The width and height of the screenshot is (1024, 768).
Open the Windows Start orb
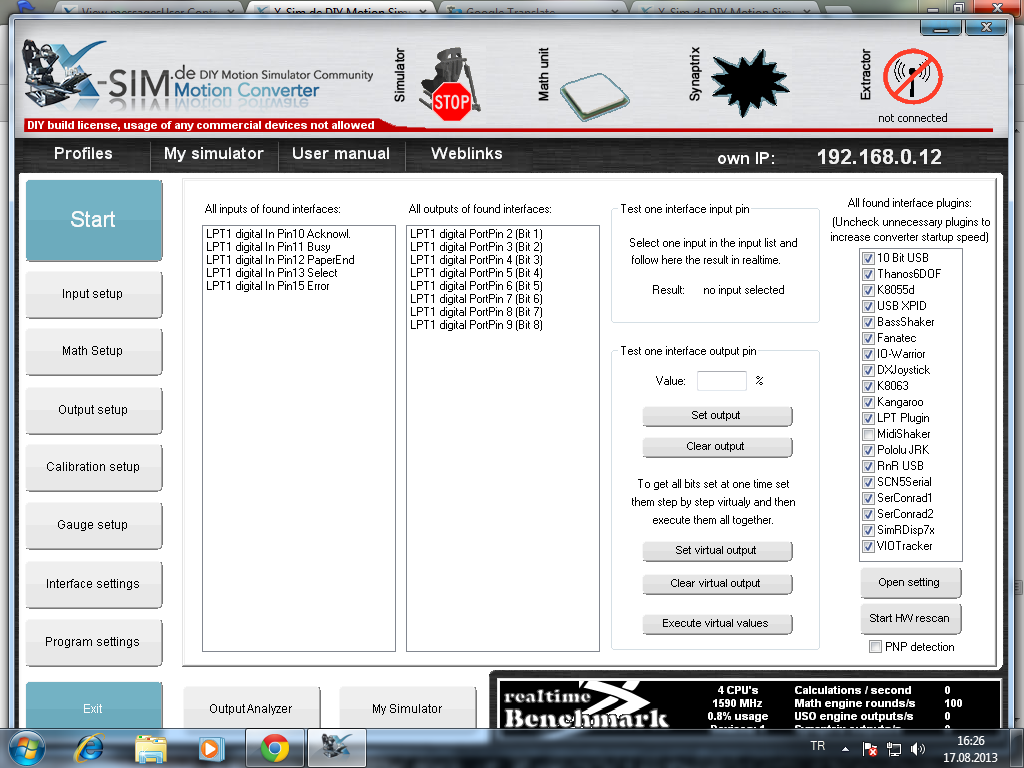click(26, 748)
